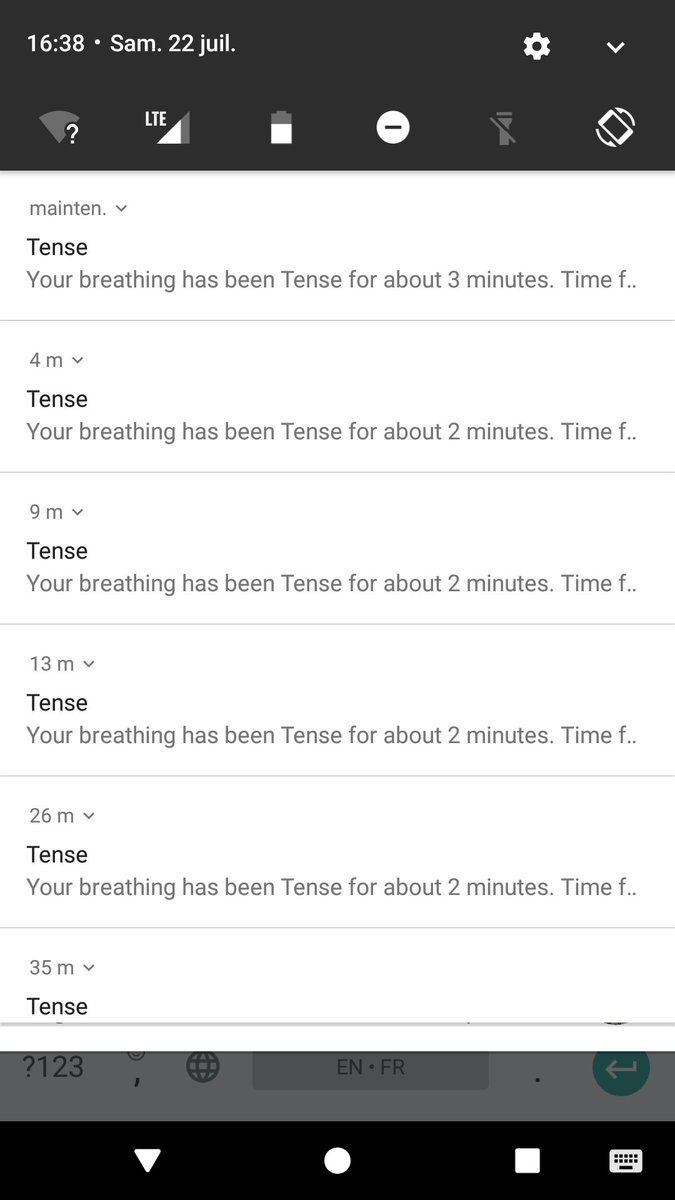Expand the 9 m notification chevron
This screenshot has height=1200, width=675.
[x=78, y=513]
